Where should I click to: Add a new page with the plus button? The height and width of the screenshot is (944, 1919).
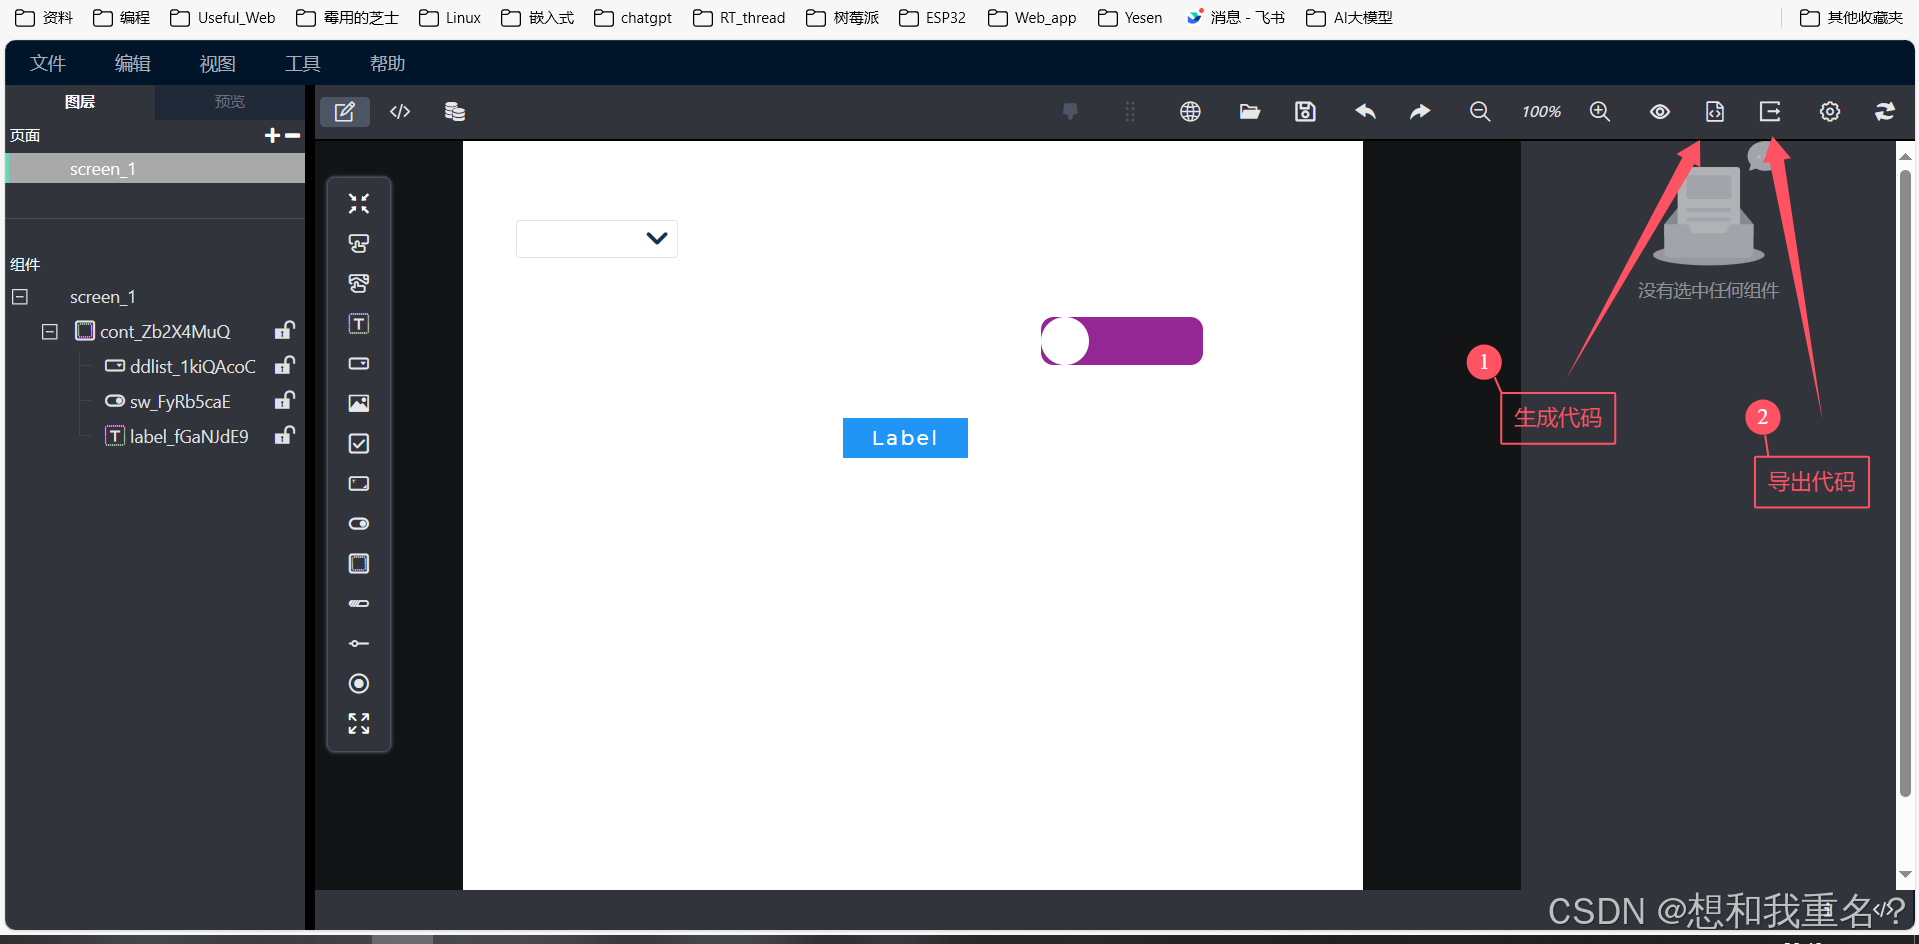click(x=271, y=135)
